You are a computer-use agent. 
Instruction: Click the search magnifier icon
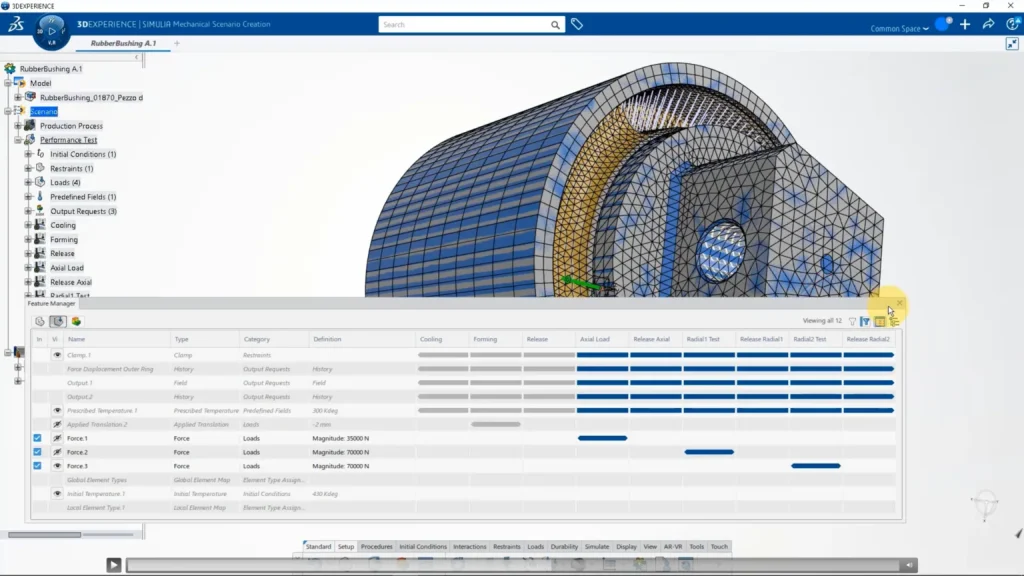point(555,25)
